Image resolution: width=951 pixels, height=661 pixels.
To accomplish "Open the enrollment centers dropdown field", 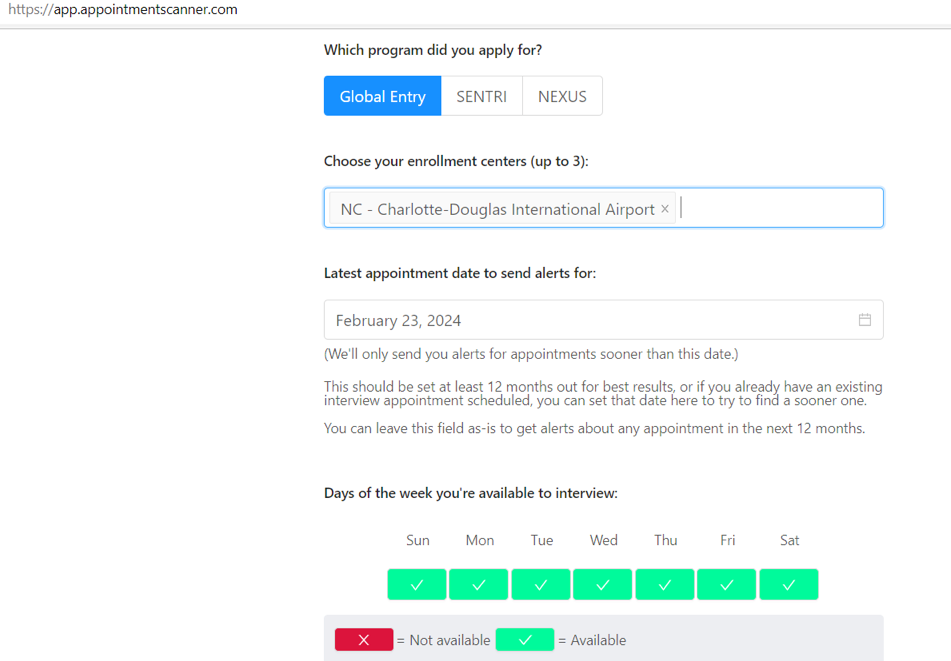I will pos(780,208).
